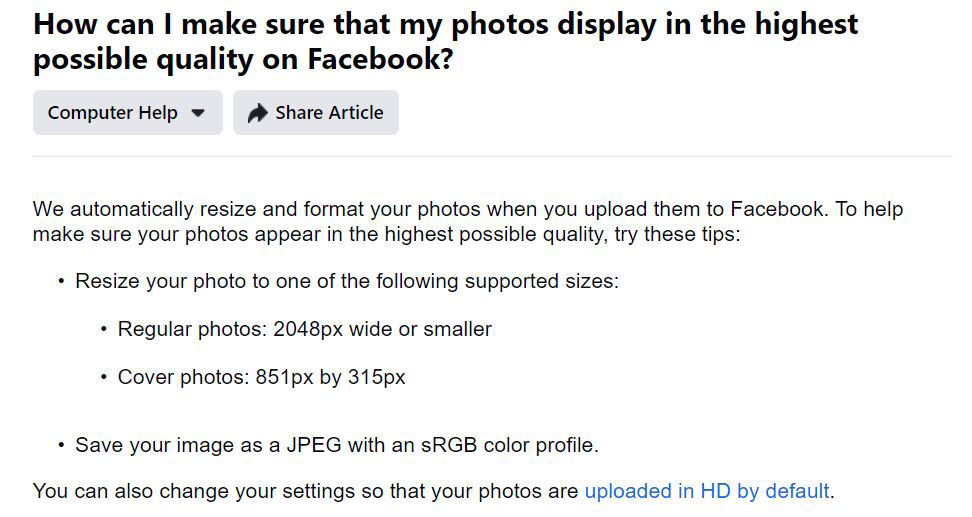This screenshot has height=517, width=972.
Task: Open the Computer Help dropdown
Action: click(128, 113)
